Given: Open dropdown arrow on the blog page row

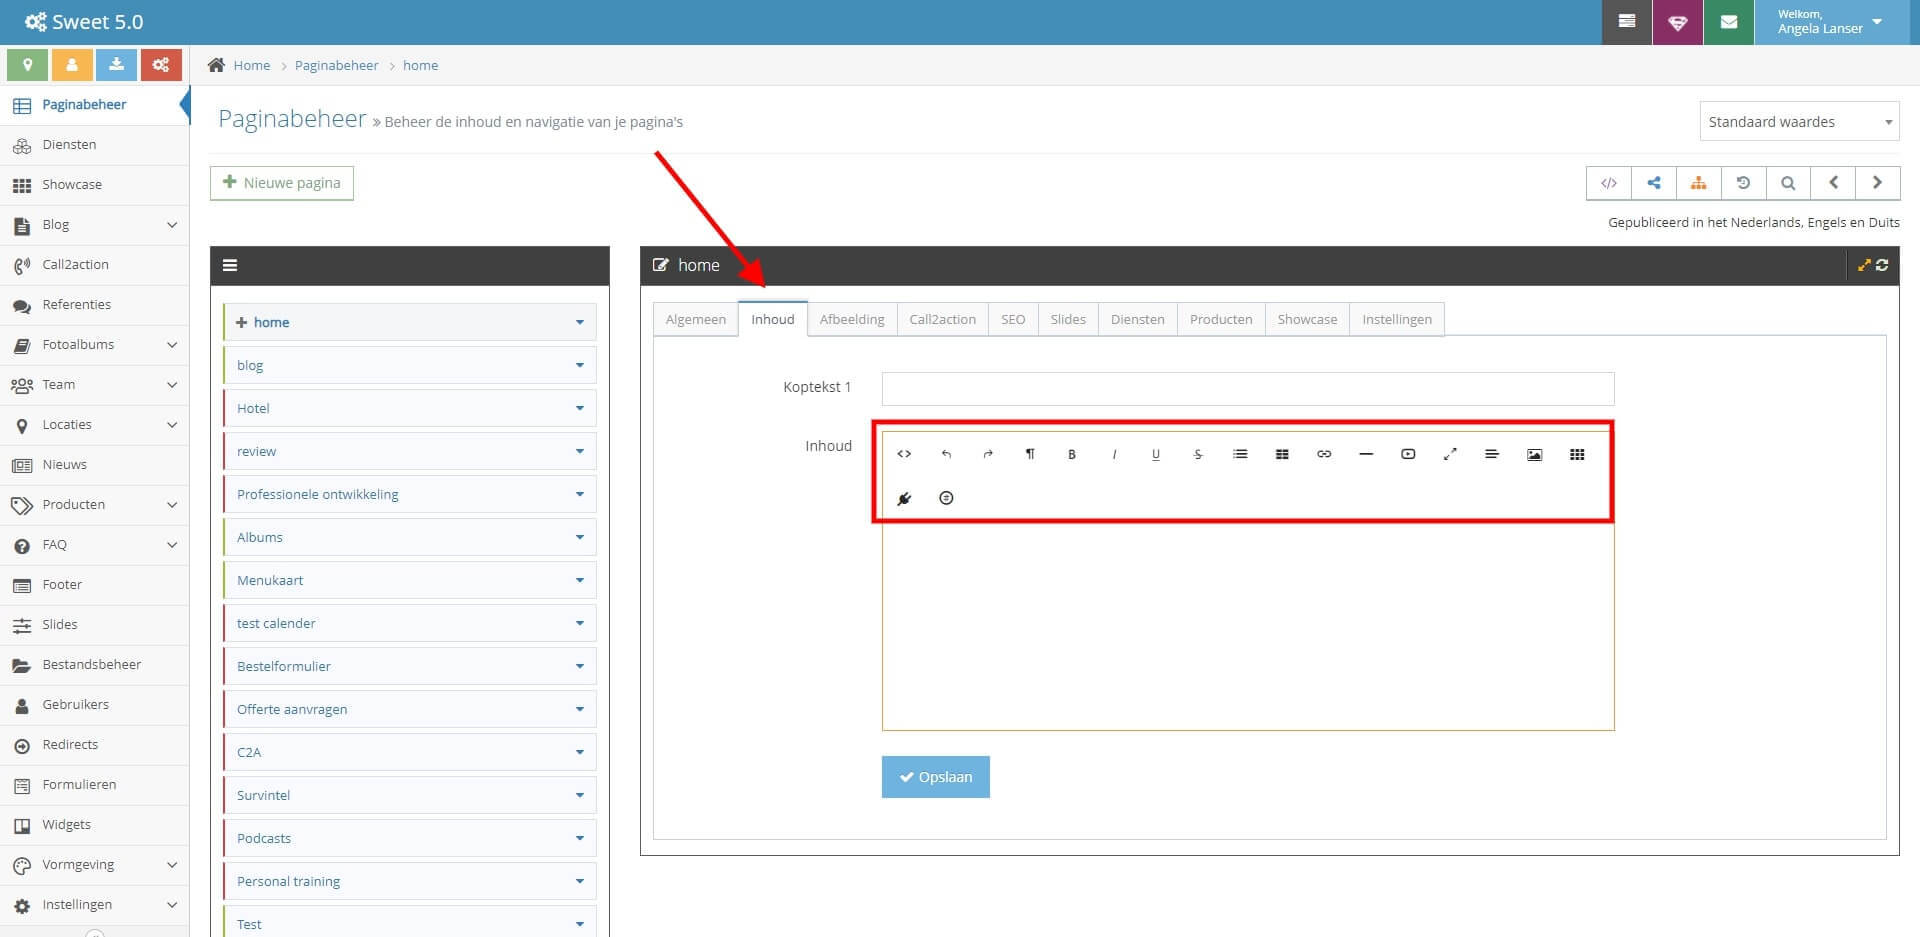Looking at the screenshot, I should coord(579,365).
